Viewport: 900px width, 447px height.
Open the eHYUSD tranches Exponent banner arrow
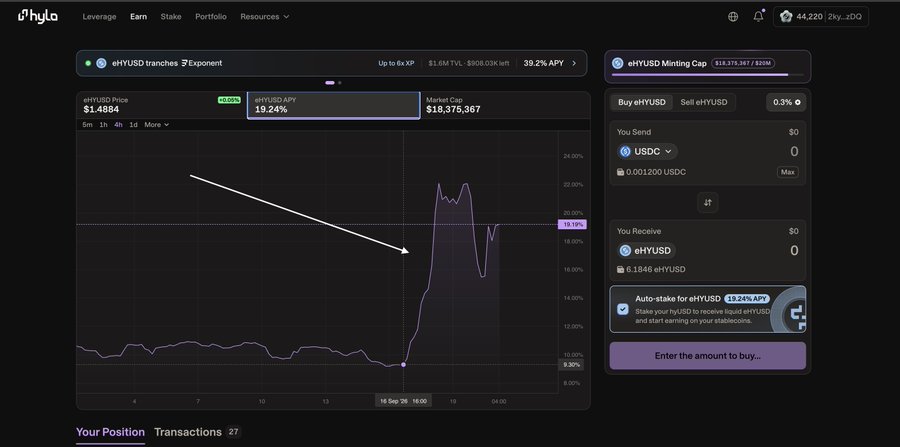[x=574, y=63]
